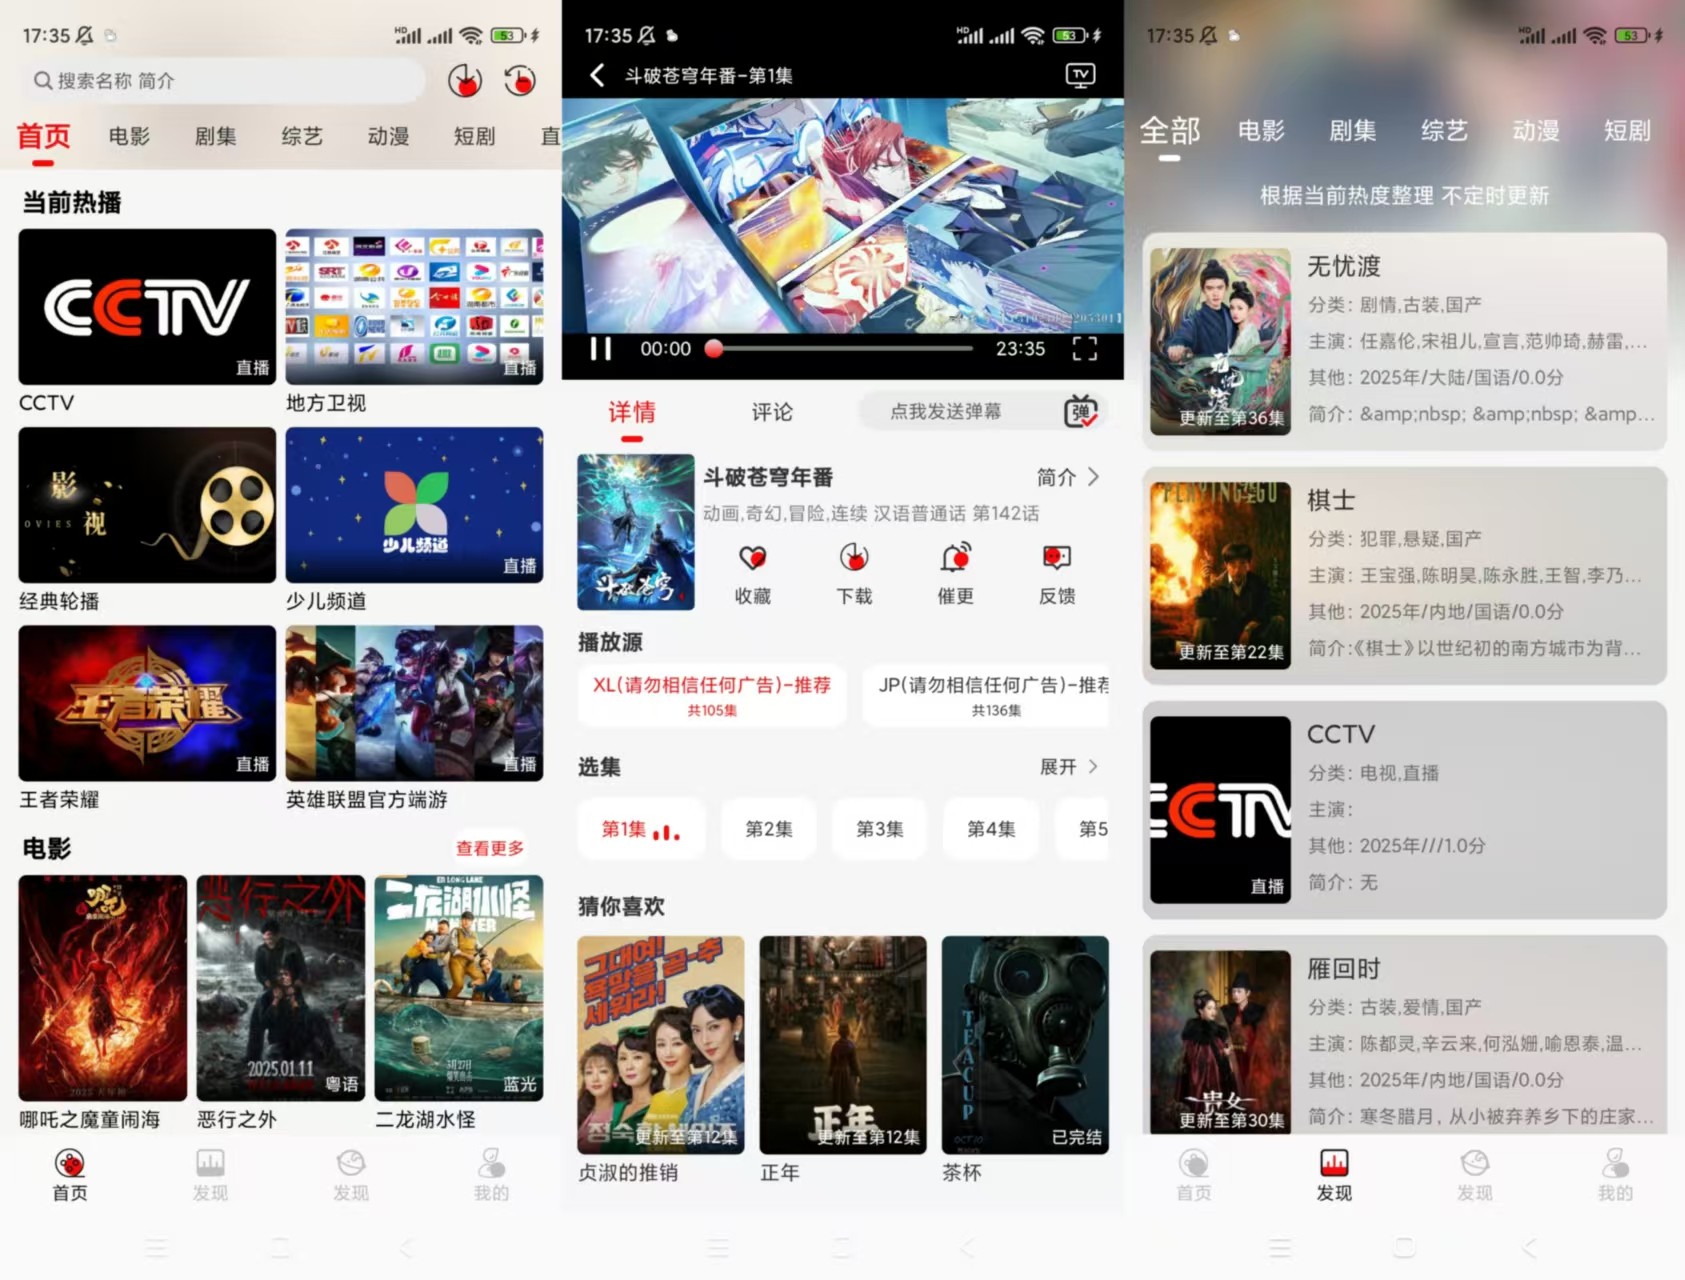The width and height of the screenshot is (1685, 1280).
Task: Click the 点我发送弹幕 input box
Action: point(946,411)
